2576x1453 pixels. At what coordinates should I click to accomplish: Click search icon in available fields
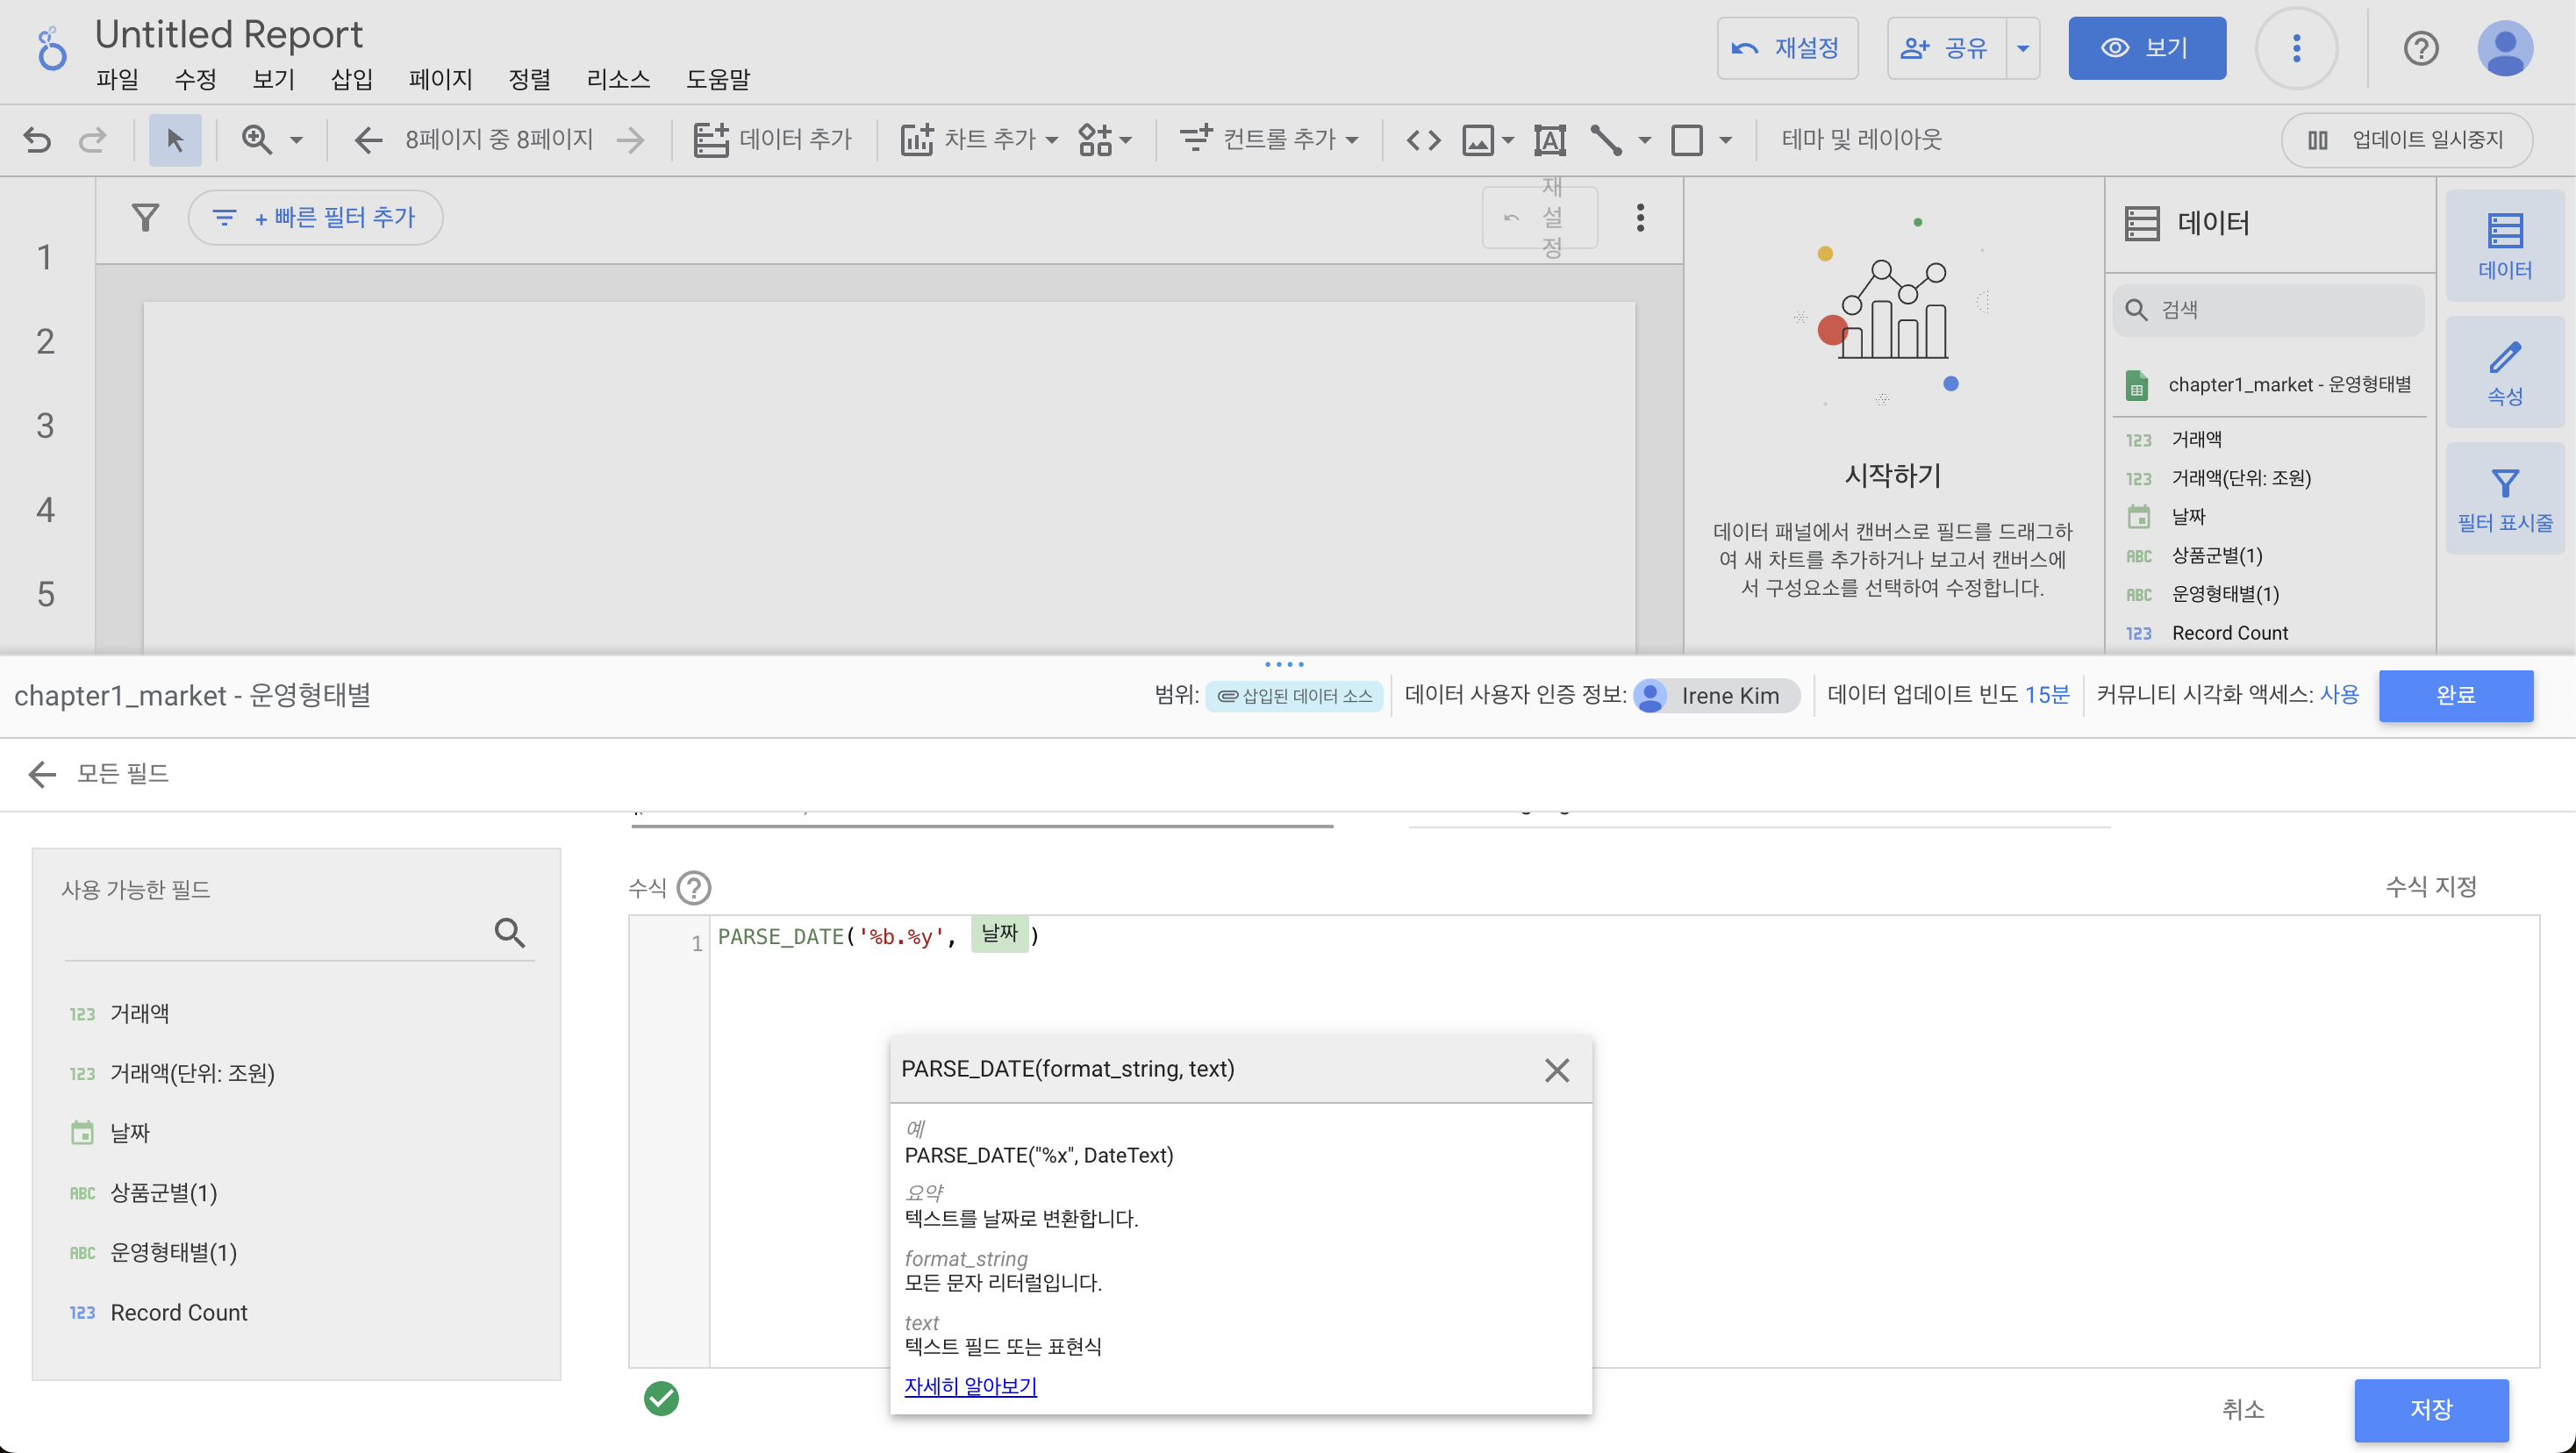pyautogui.click(x=510, y=933)
